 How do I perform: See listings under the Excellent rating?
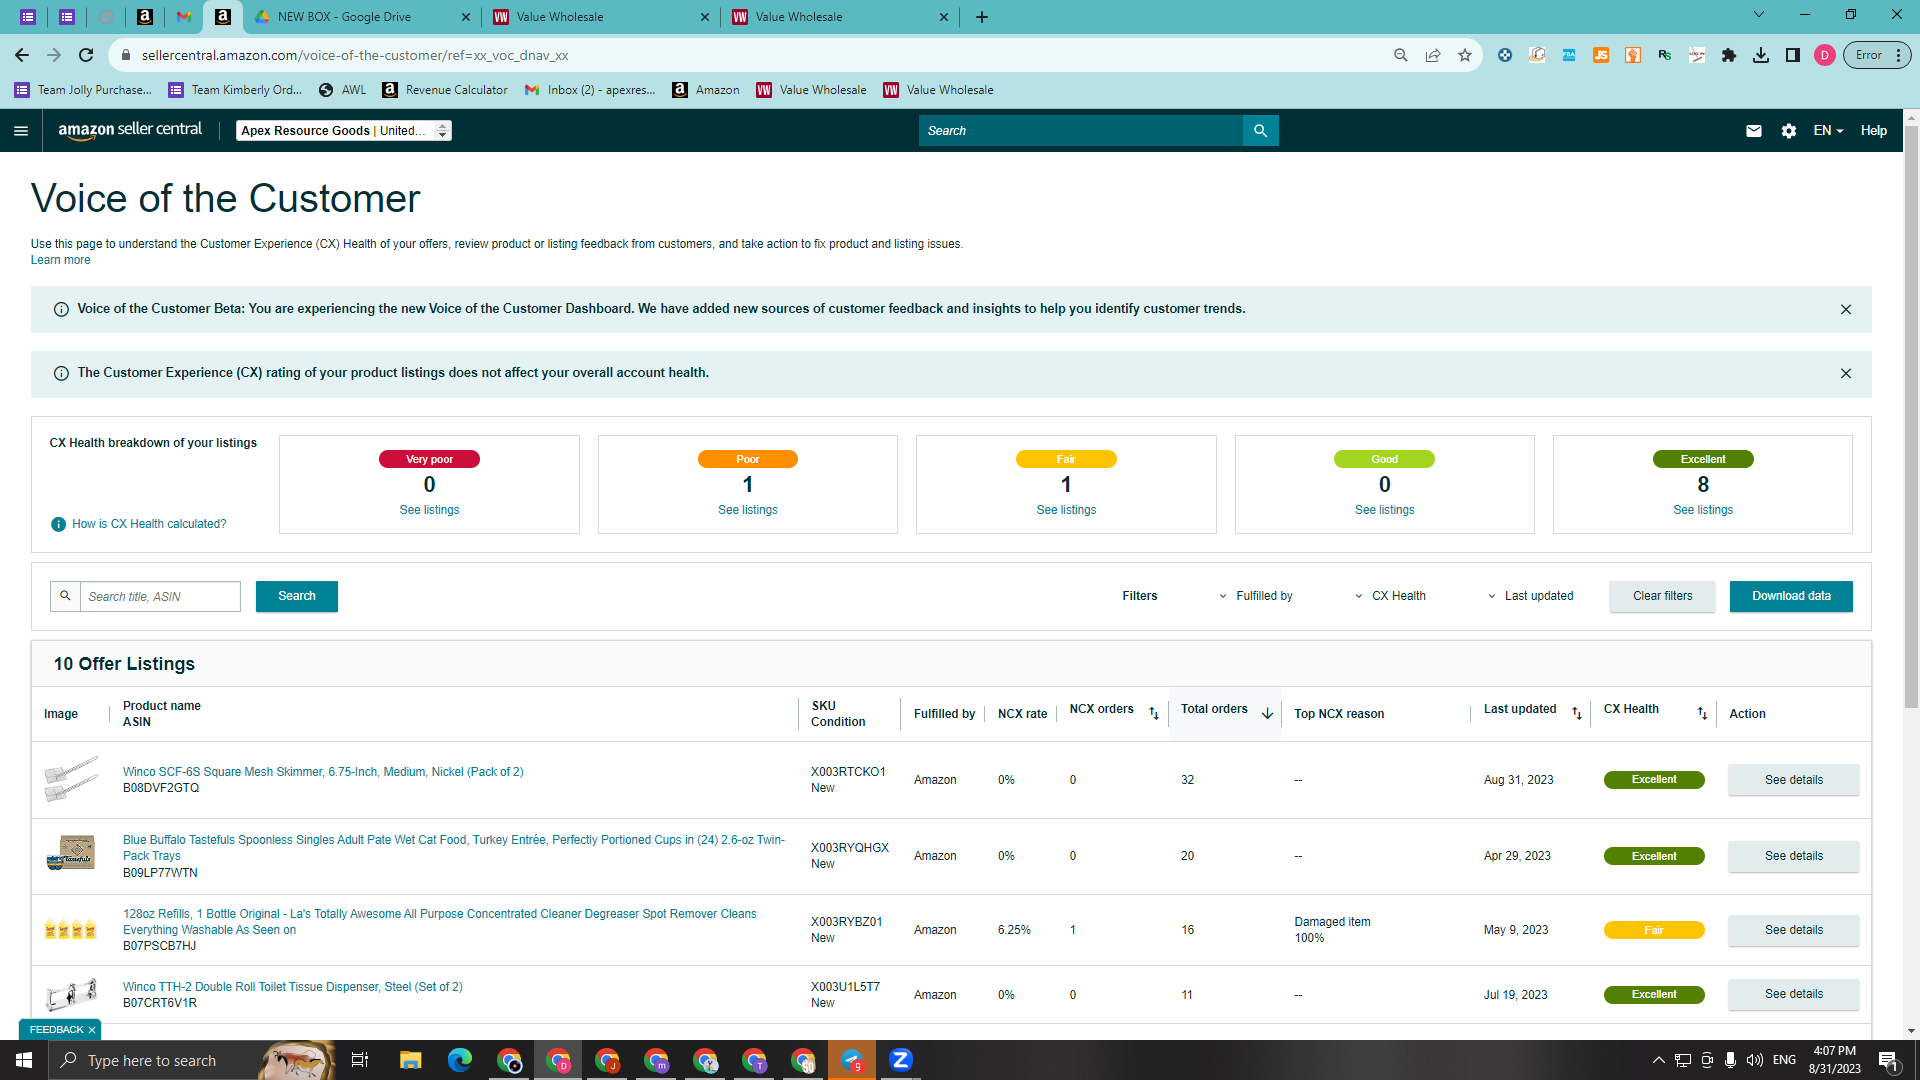[x=1703, y=510]
